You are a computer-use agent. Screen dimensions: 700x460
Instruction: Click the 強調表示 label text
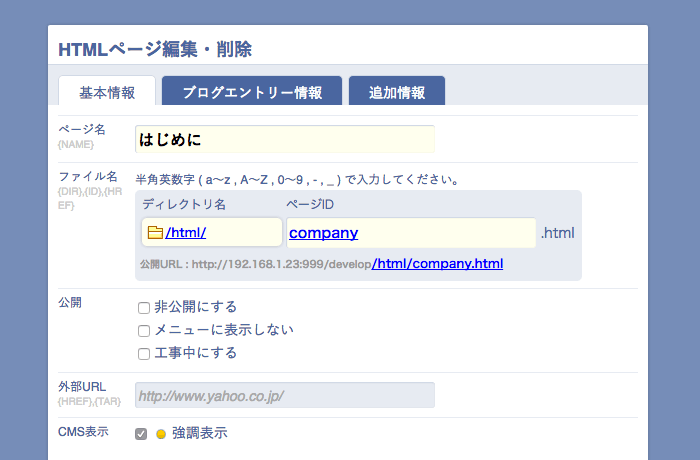coord(200,434)
